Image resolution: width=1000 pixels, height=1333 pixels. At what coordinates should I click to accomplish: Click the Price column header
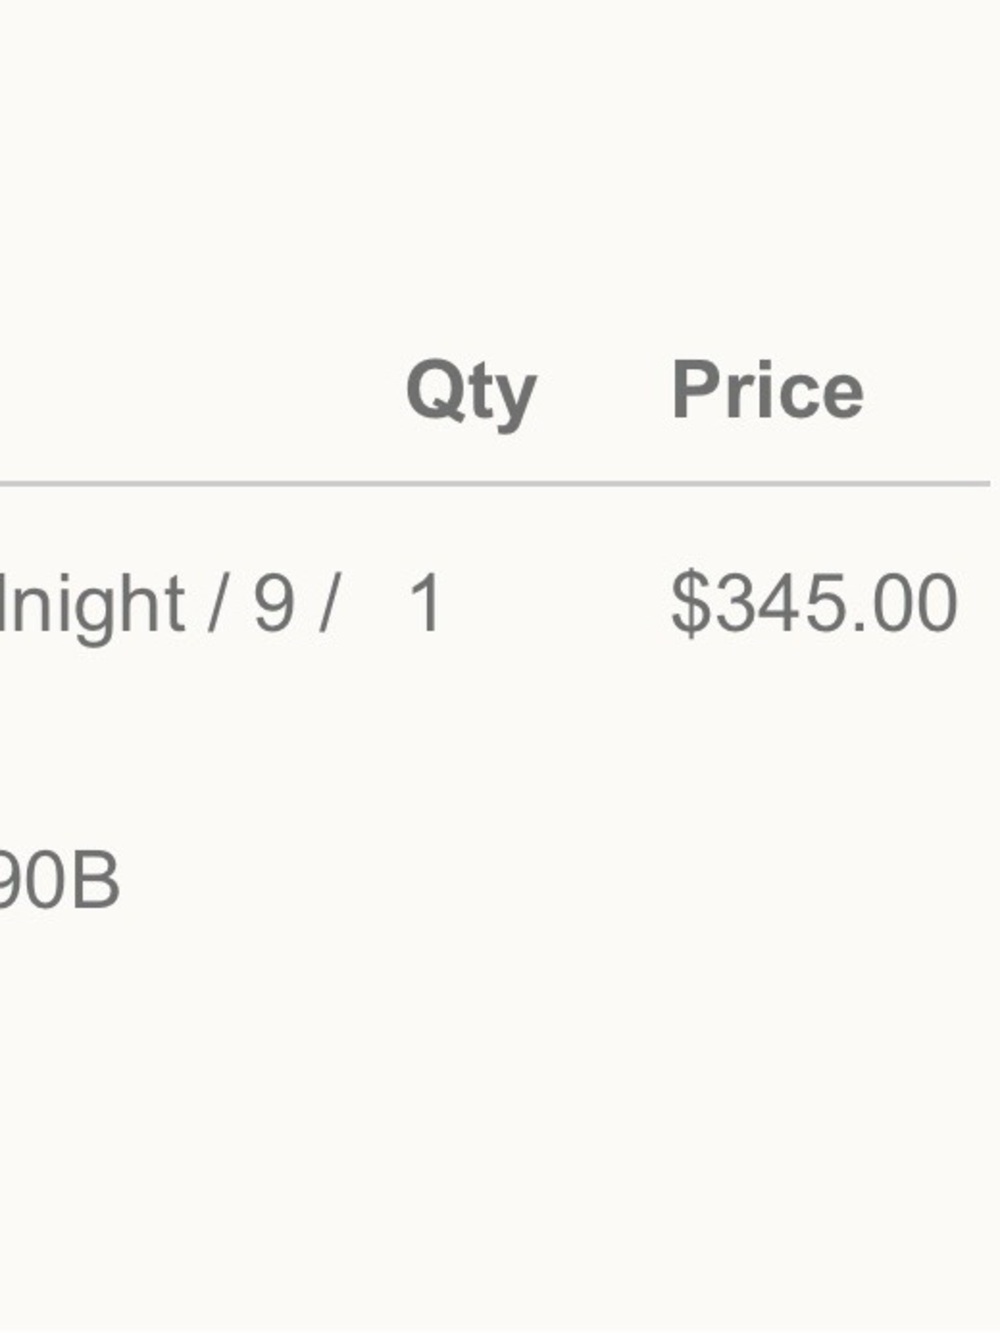(767, 389)
